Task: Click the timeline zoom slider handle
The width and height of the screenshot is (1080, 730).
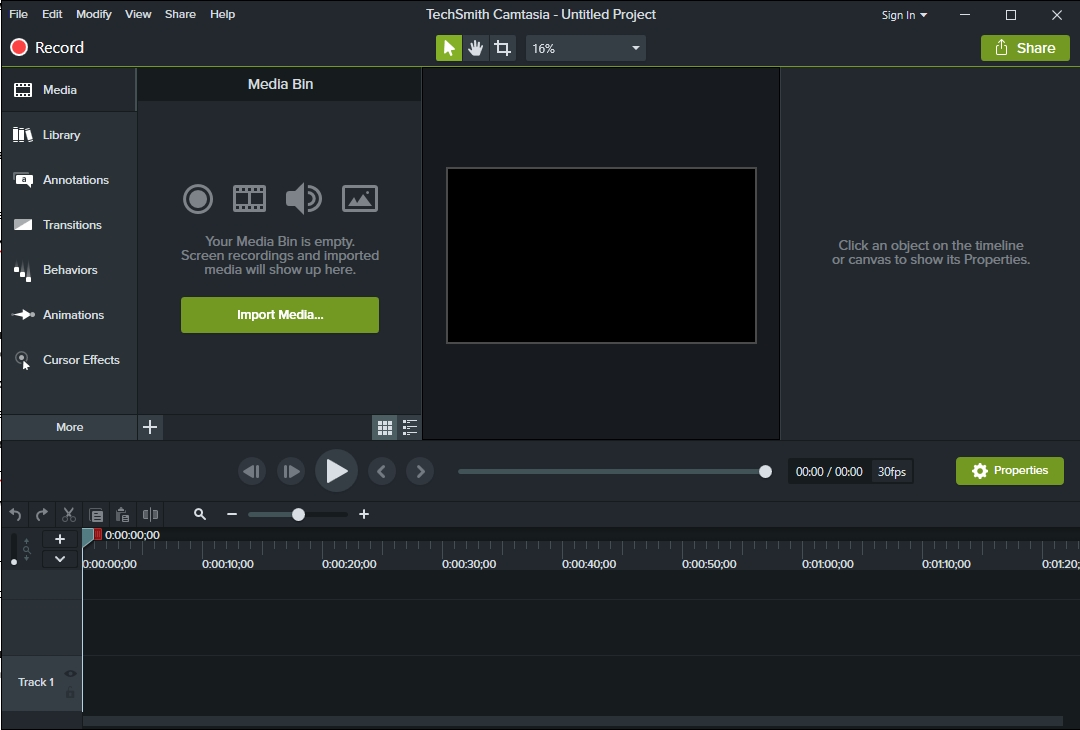Action: pyautogui.click(x=298, y=514)
